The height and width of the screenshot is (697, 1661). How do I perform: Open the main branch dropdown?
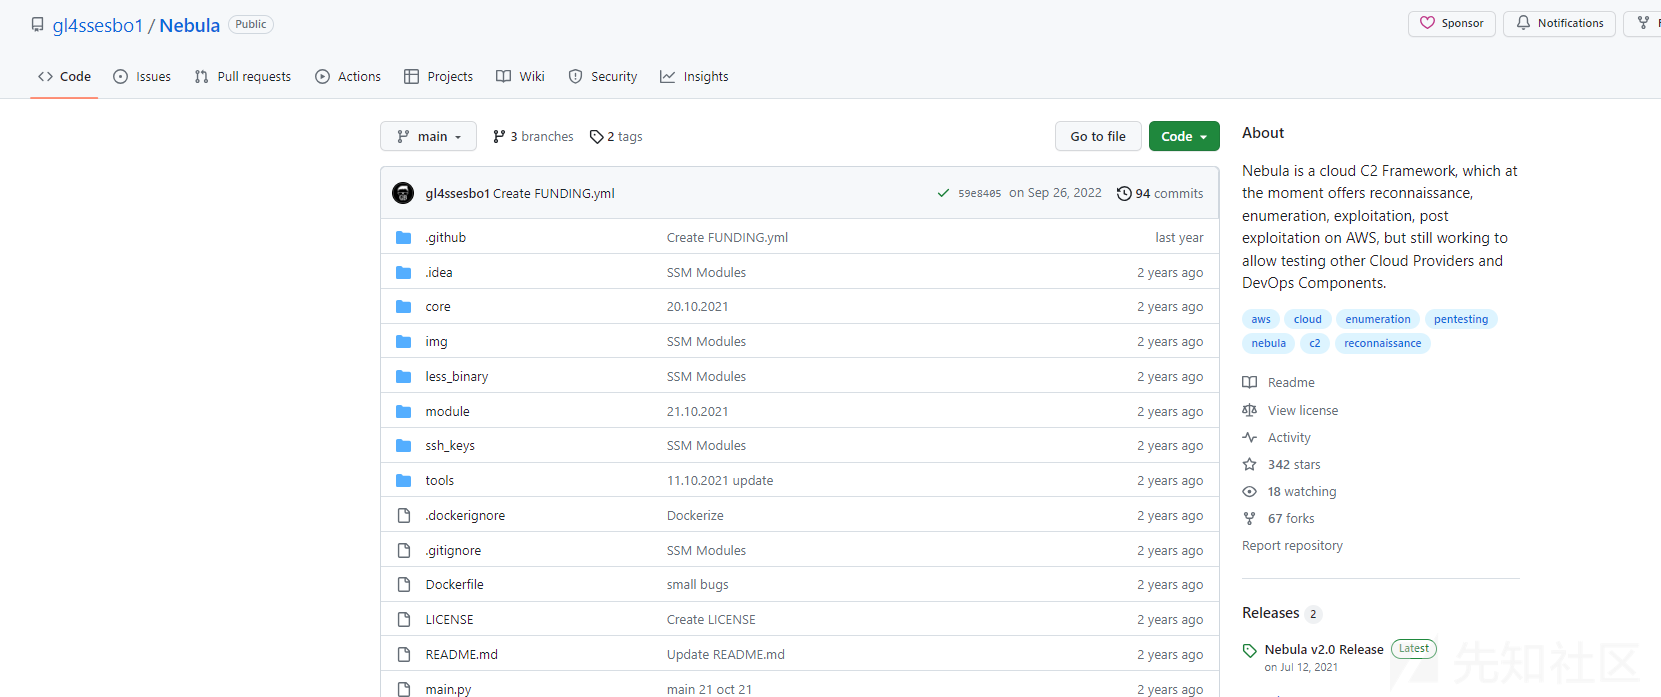pyautogui.click(x=428, y=136)
